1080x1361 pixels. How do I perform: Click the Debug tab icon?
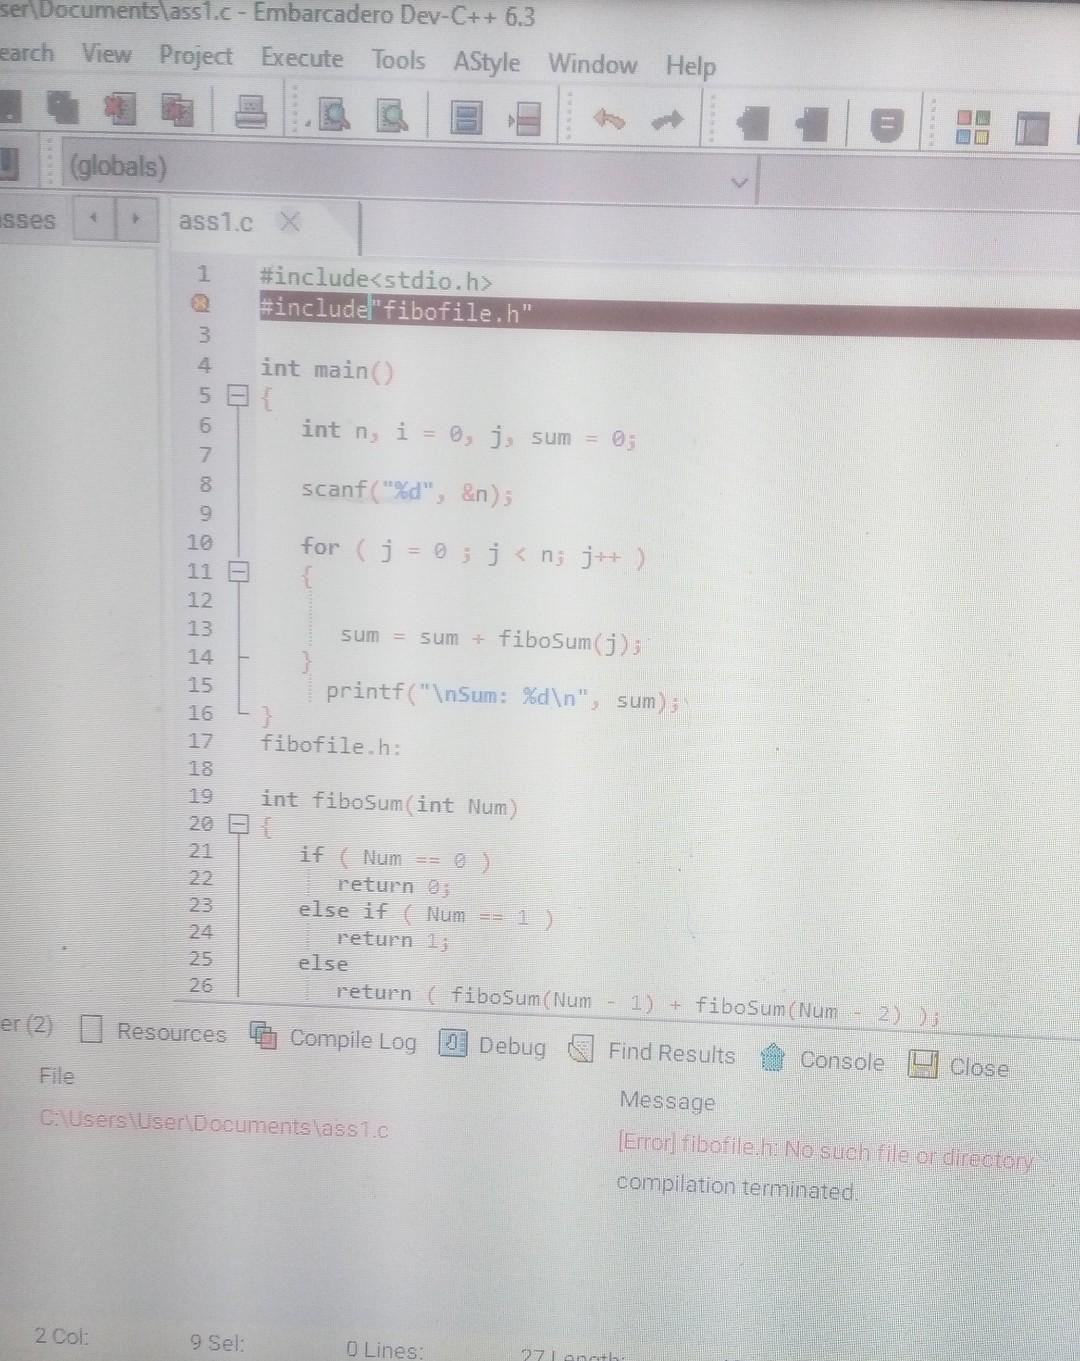click(453, 1042)
